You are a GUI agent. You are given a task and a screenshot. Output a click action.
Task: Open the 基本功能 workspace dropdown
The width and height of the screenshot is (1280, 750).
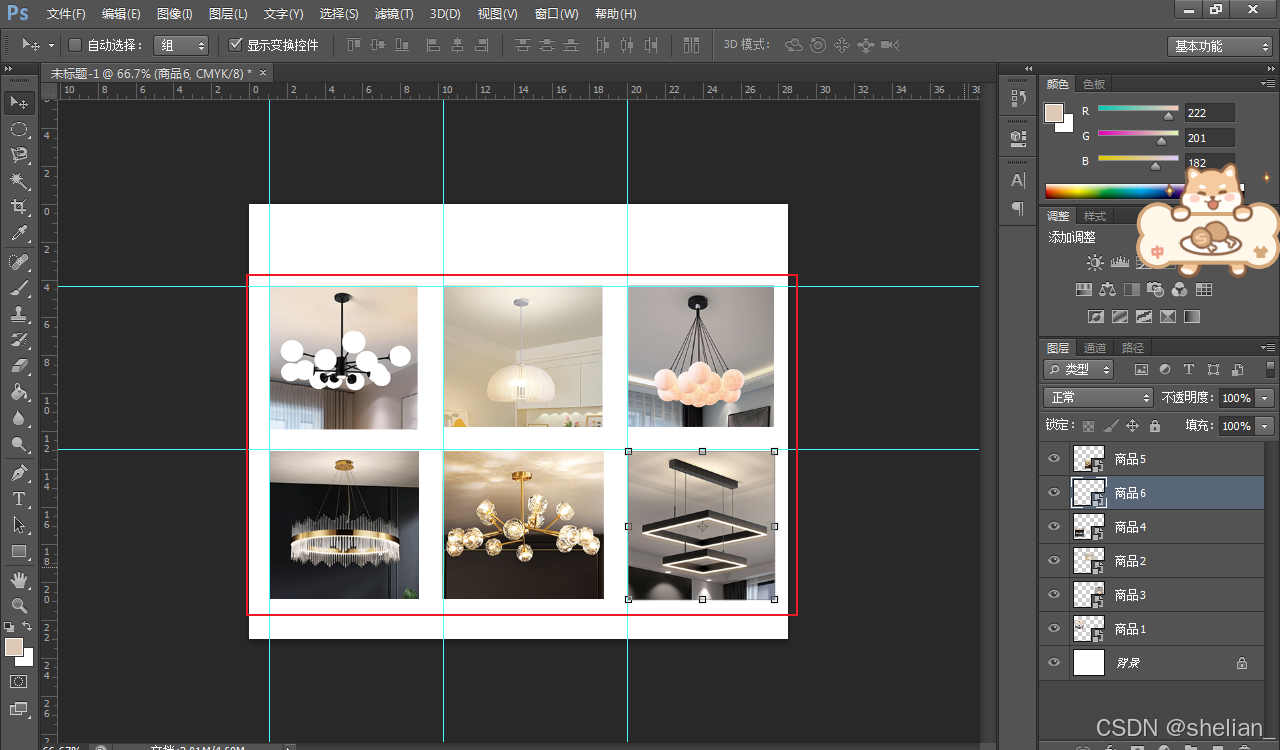click(1219, 46)
